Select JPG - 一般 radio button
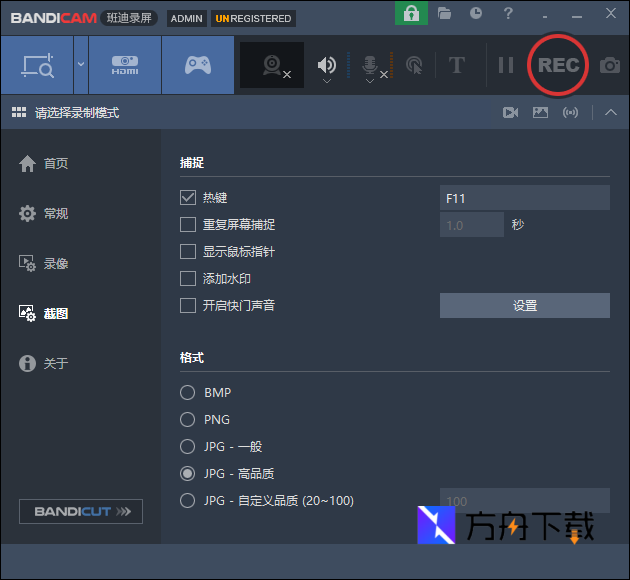 click(187, 446)
